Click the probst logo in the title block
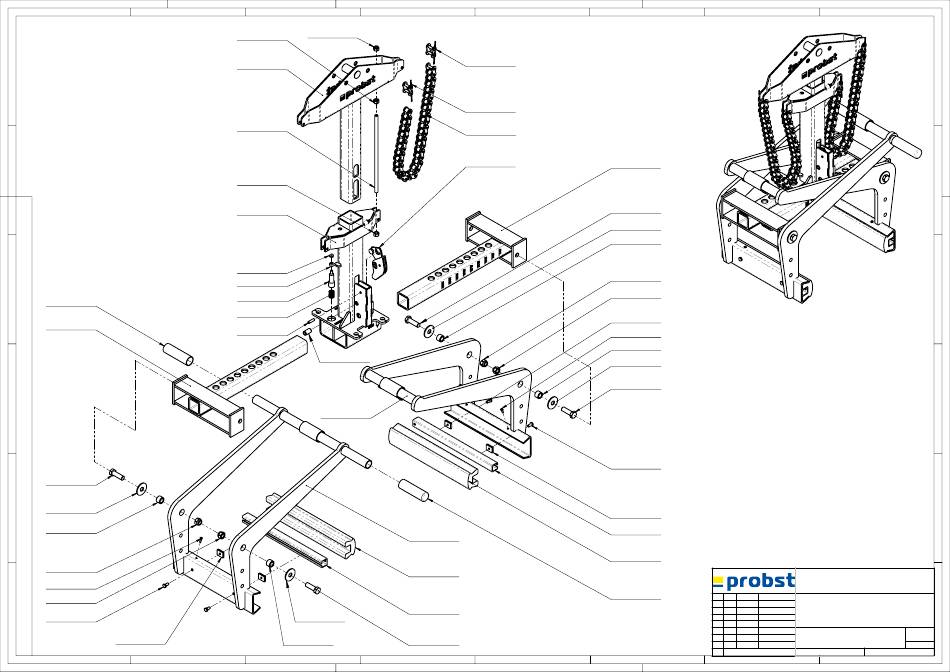 754,581
